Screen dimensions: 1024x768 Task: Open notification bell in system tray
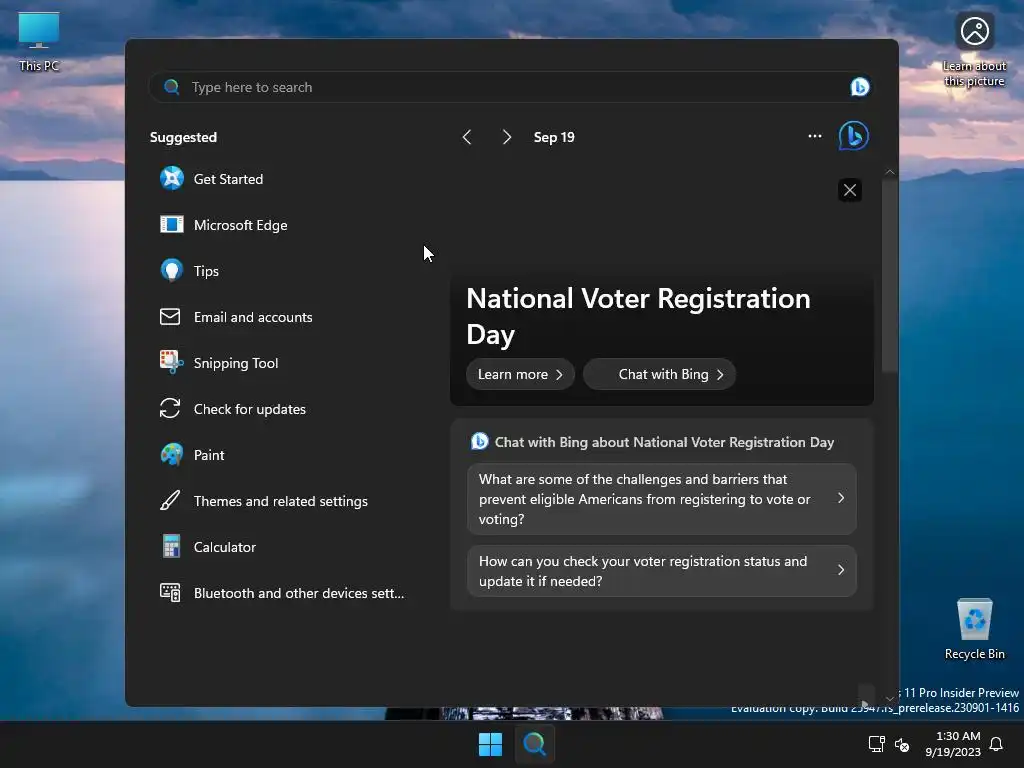(996, 744)
